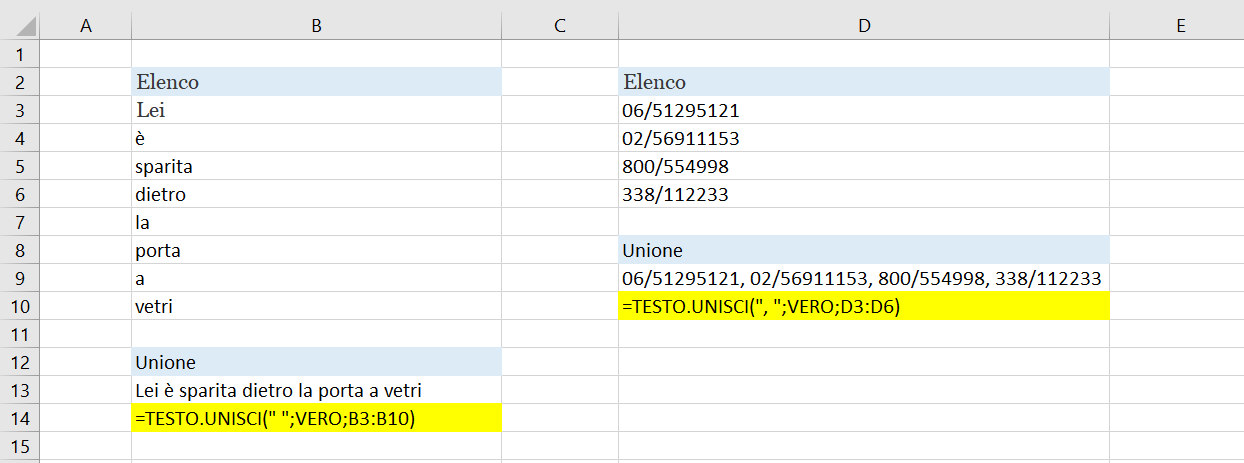
Task: Select the cell containing dietro
Action: click(316, 194)
